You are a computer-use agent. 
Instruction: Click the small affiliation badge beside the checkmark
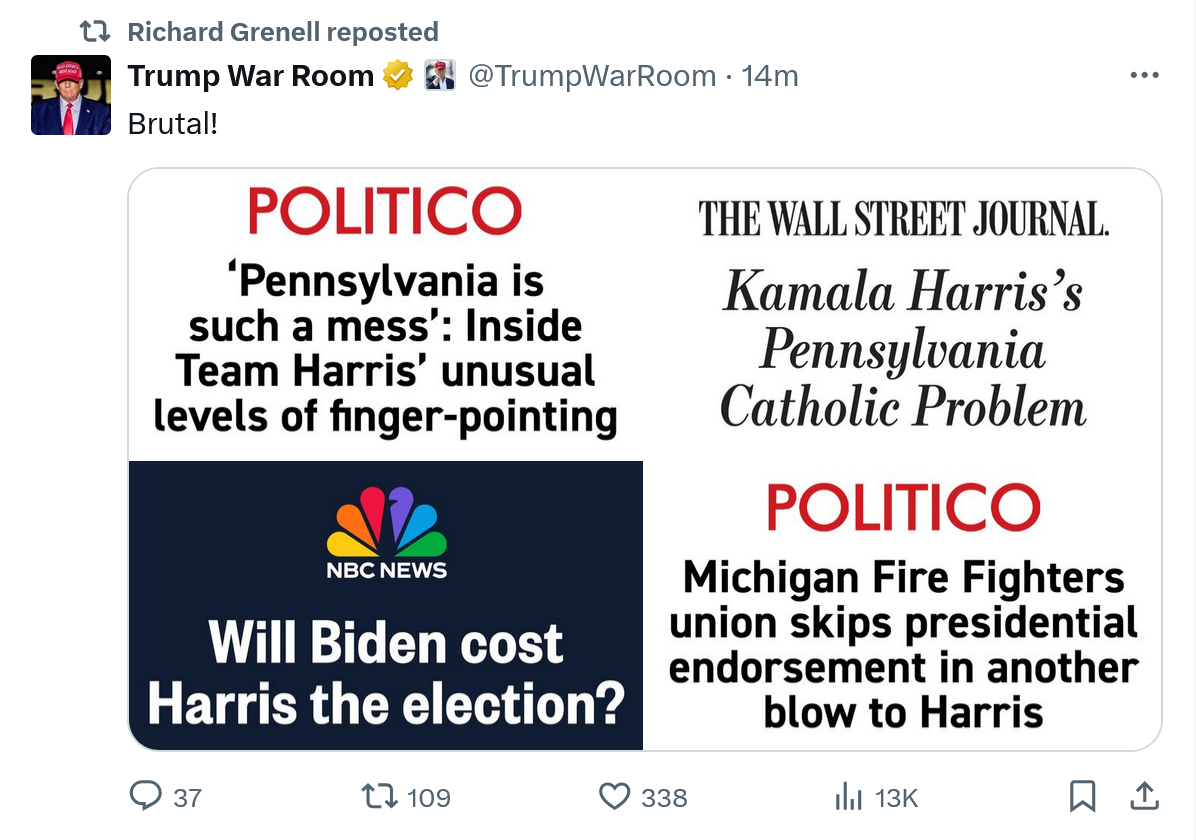(x=440, y=76)
